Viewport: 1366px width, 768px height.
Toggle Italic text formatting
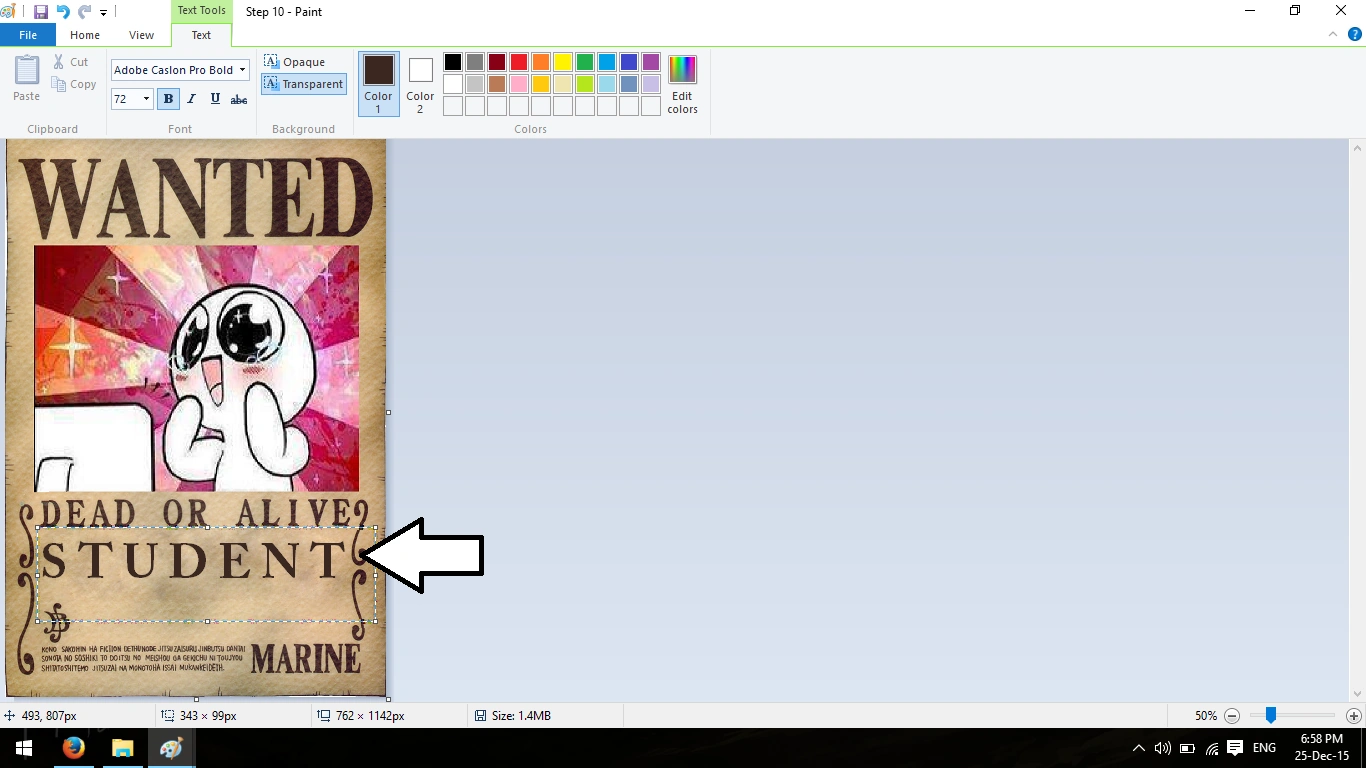[x=192, y=99]
